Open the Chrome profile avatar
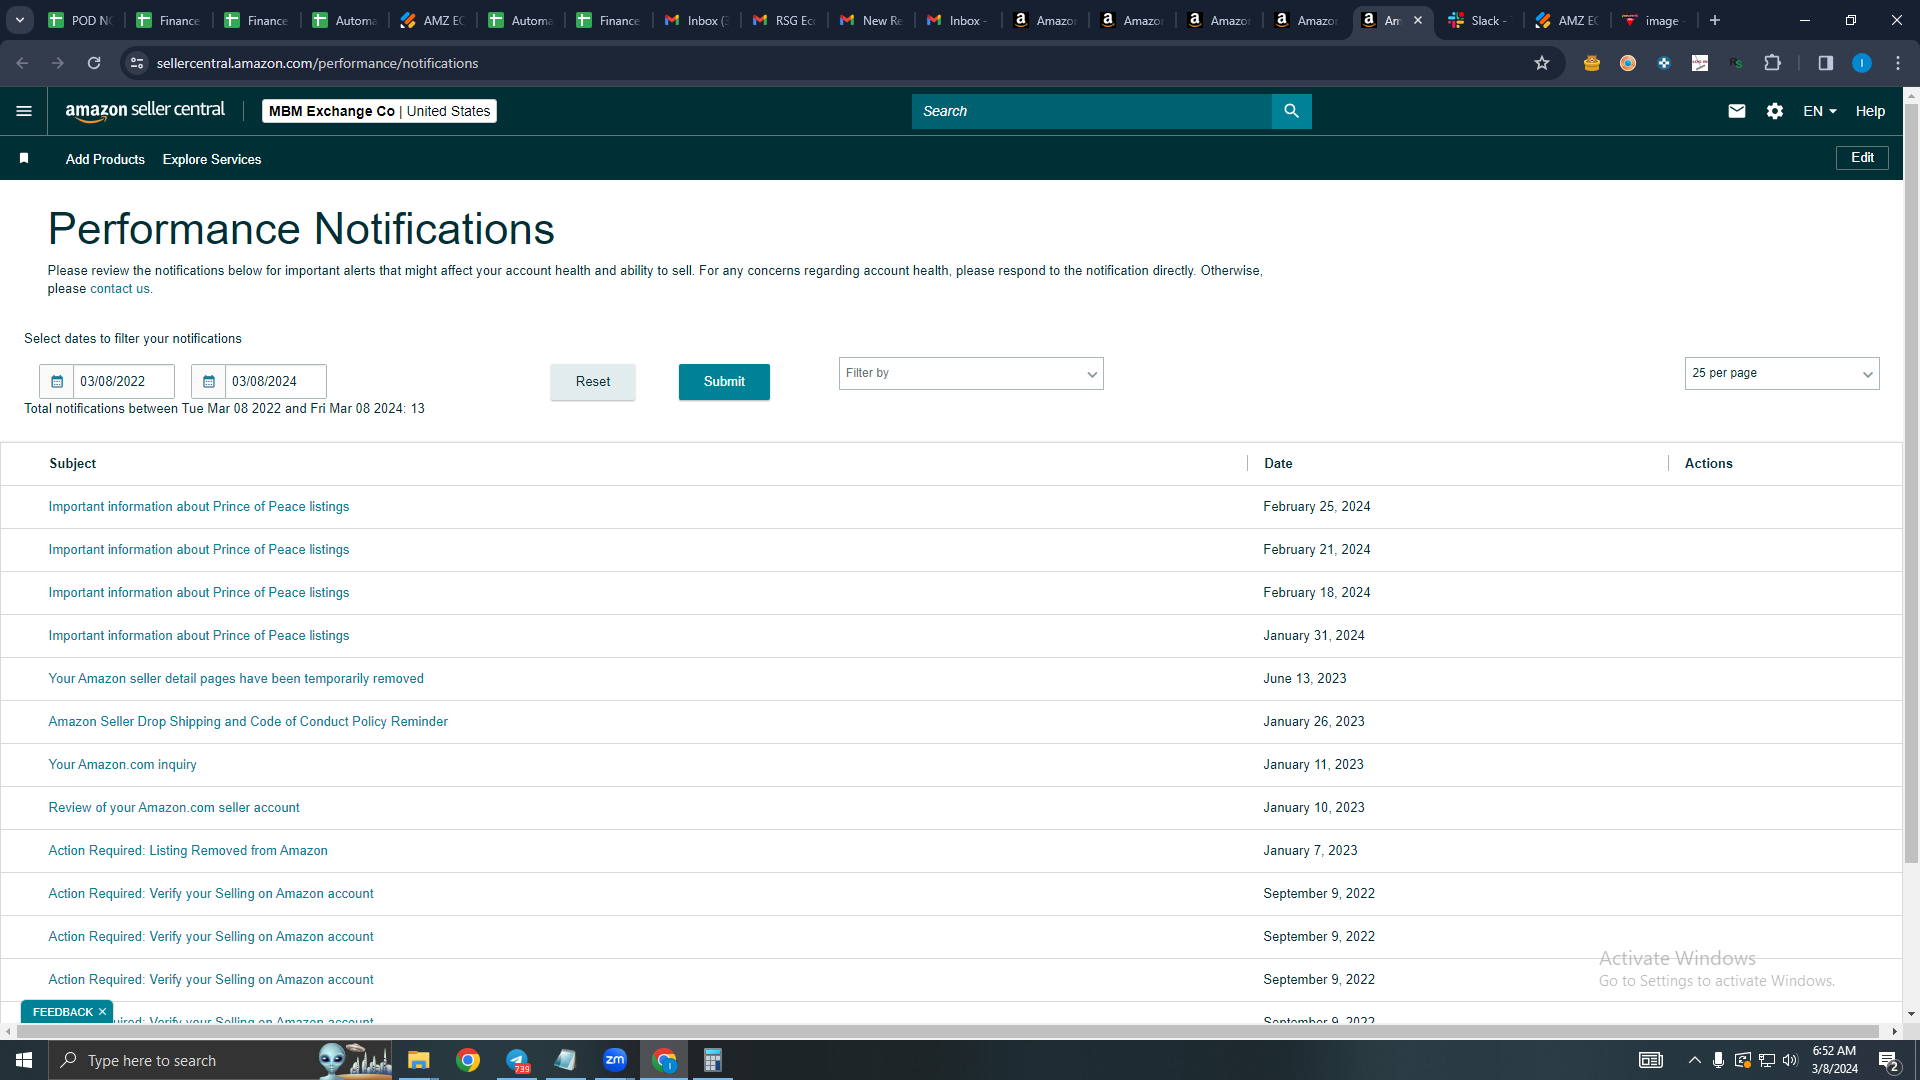Viewport: 1920px width, 1080px height. 1862,63
